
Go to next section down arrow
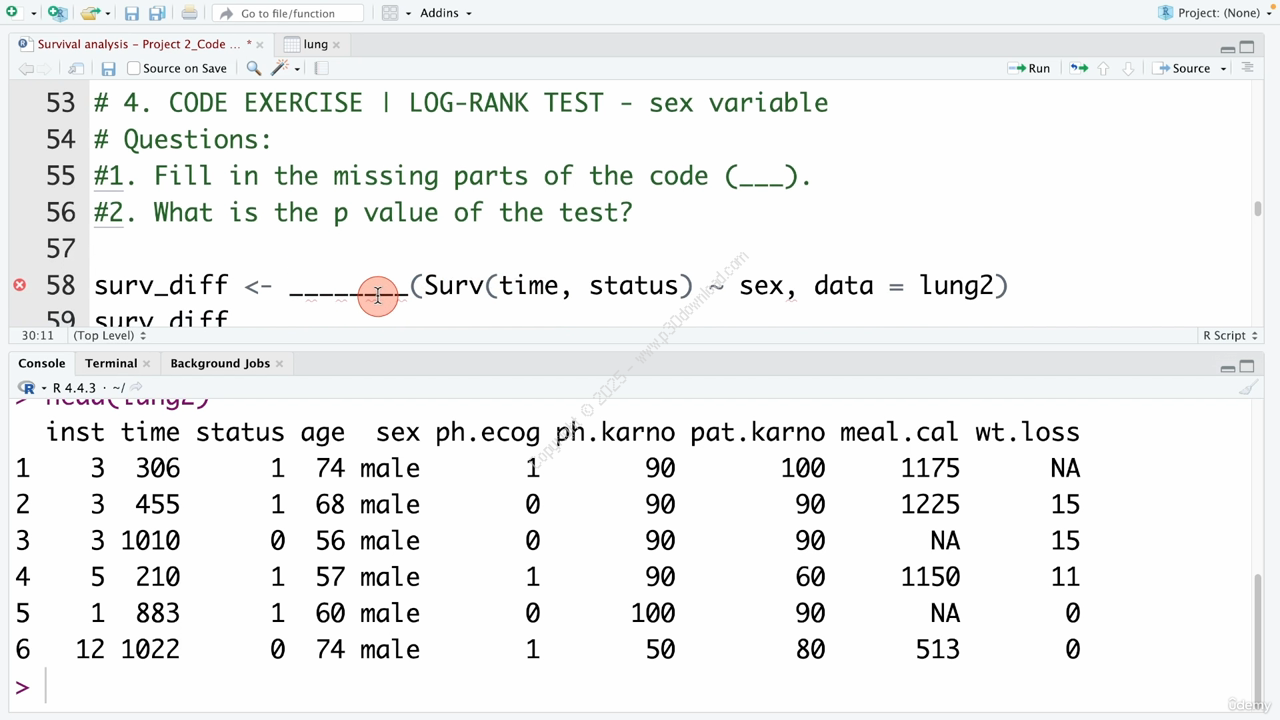[1128, 68]
